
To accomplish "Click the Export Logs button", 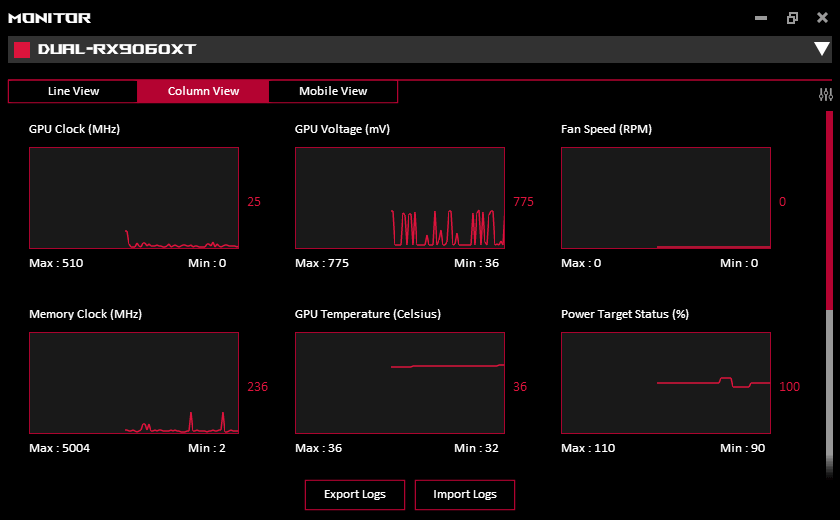I will click(x=355, y=494).
